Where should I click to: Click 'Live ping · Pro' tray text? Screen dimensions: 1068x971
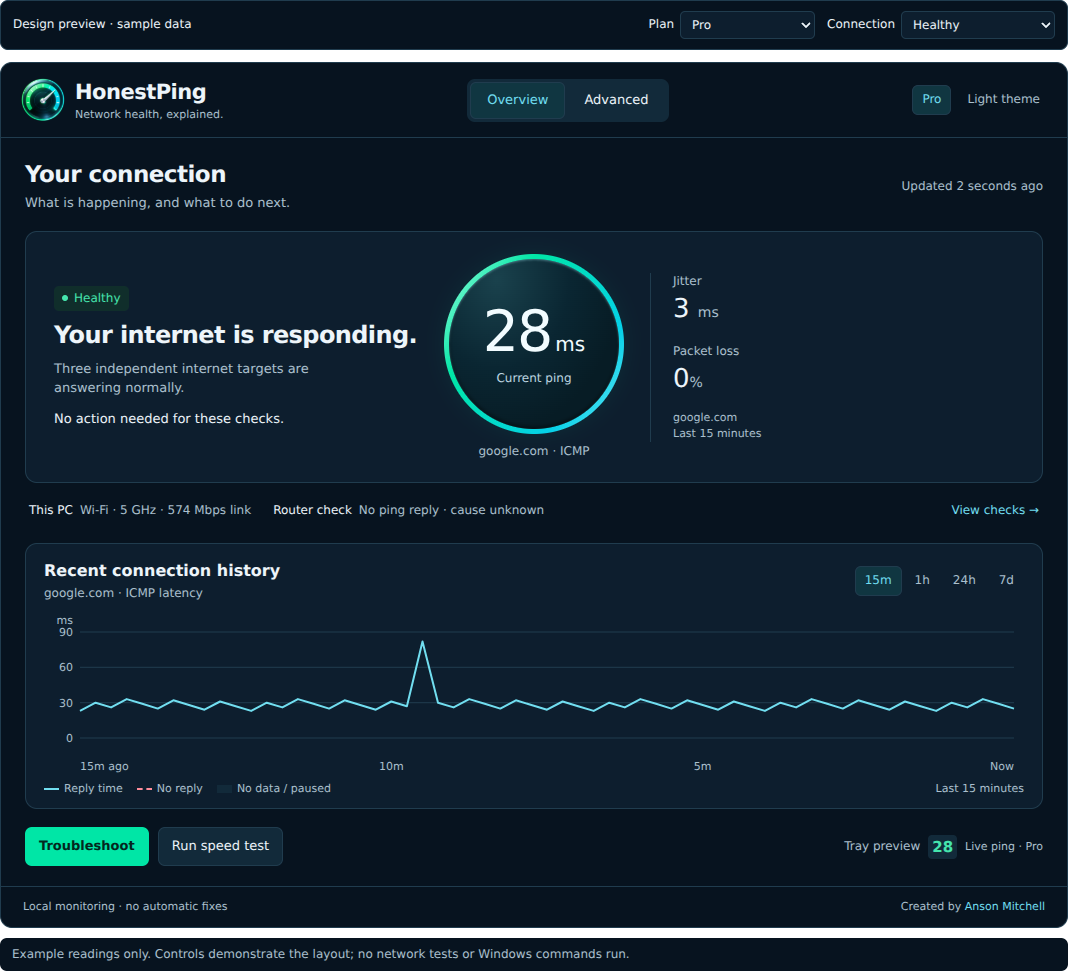pos(1003,846)
